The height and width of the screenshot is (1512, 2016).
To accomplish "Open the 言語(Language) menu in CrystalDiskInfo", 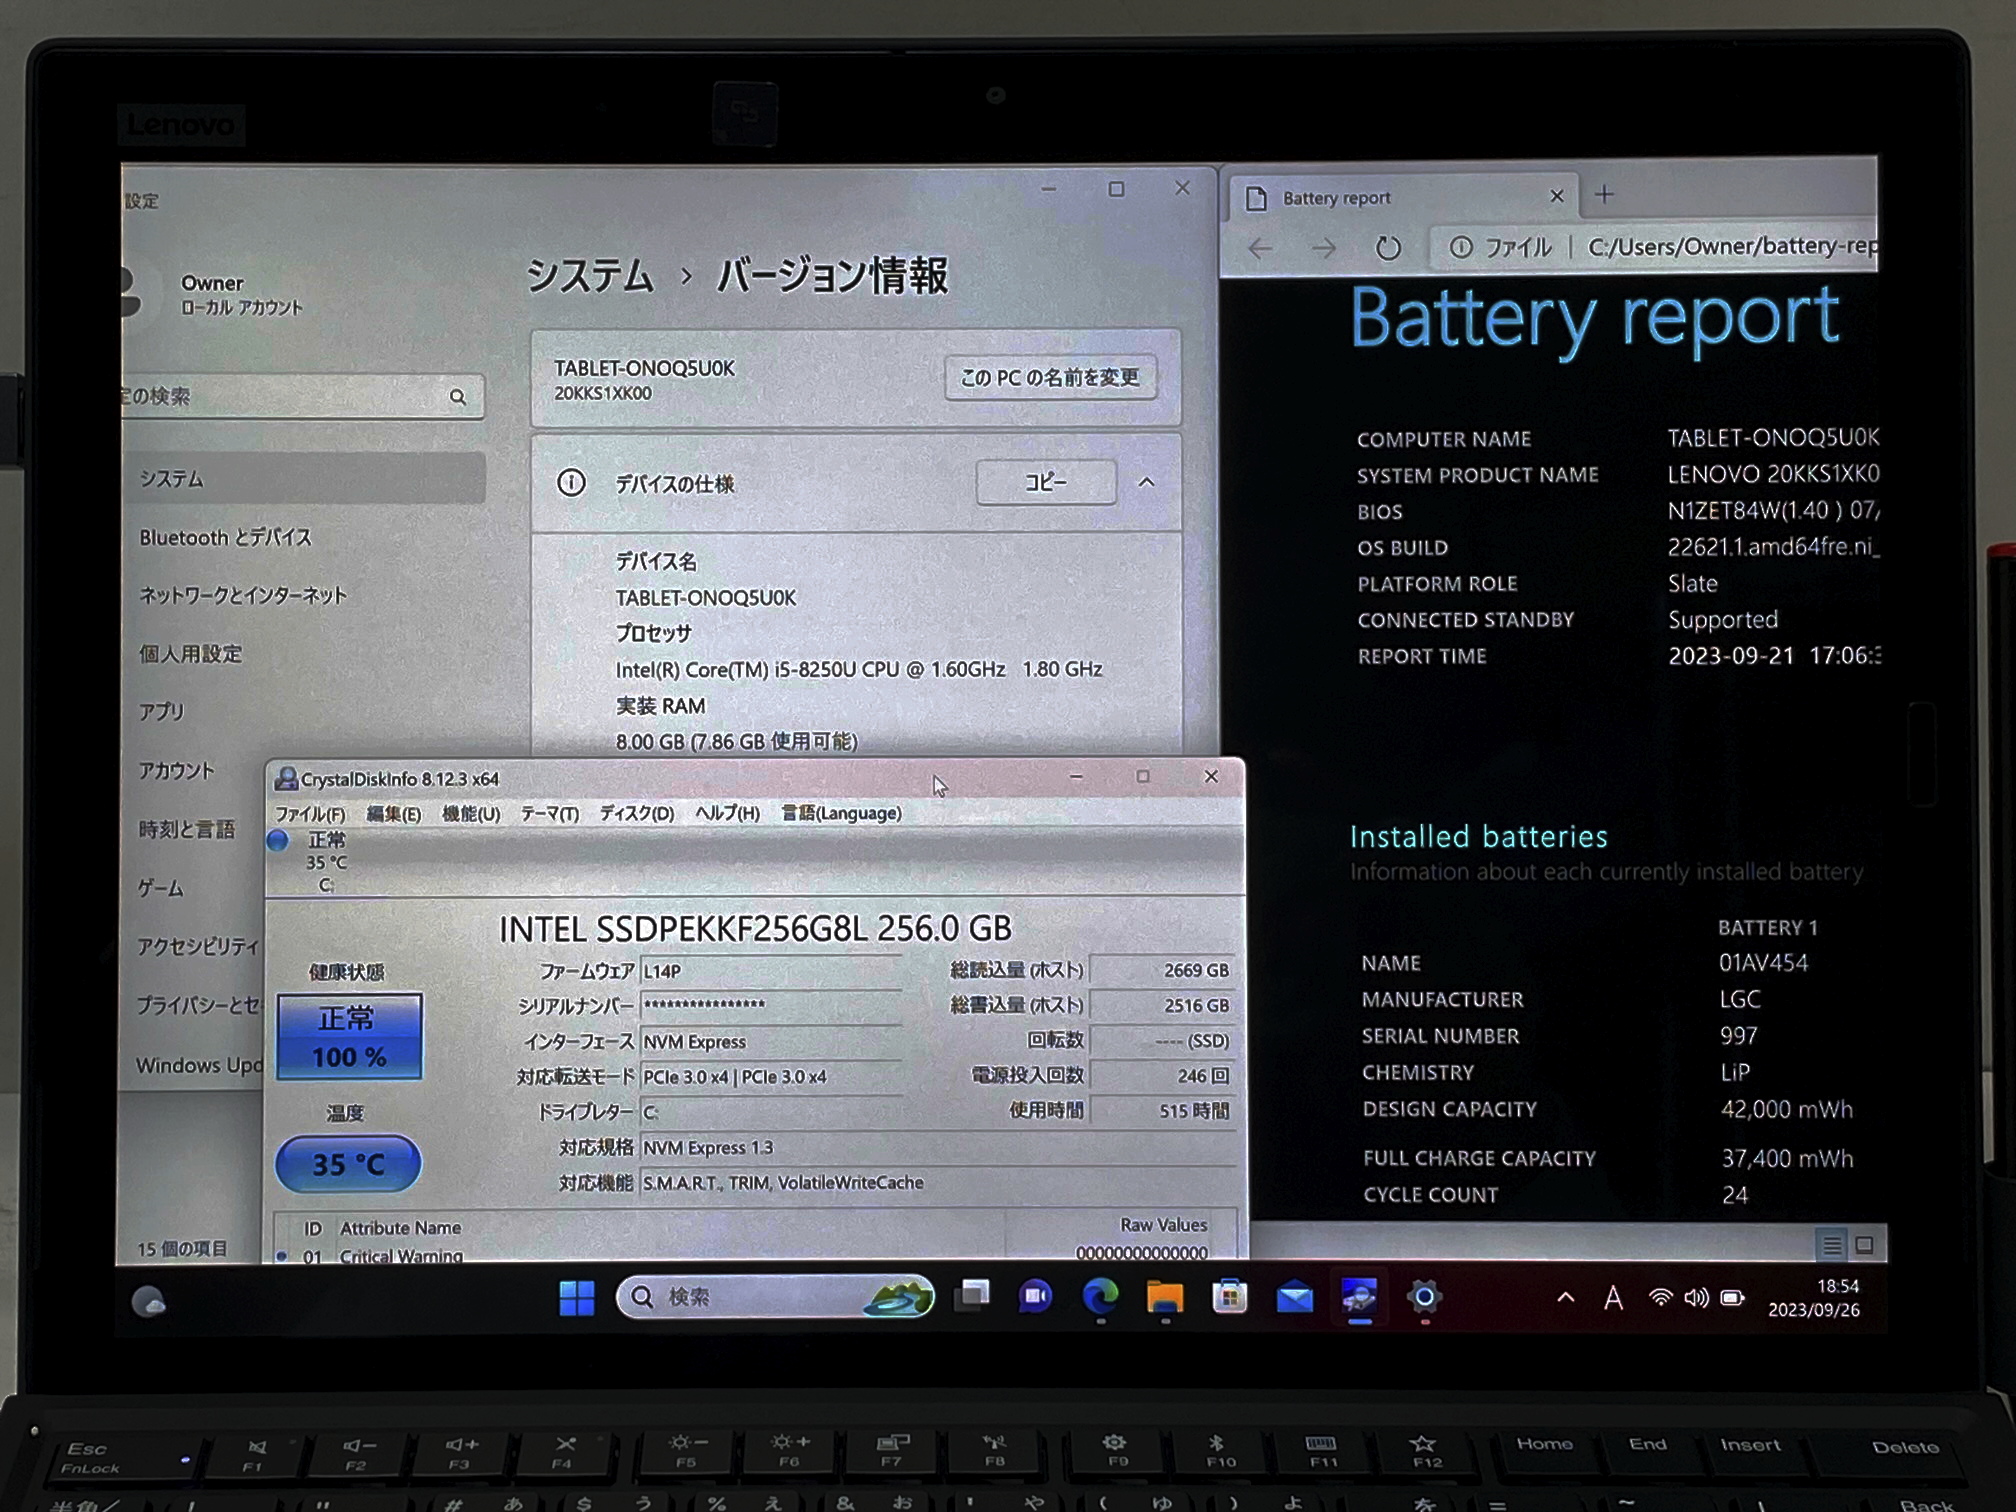I will click(x=841, y=814).
